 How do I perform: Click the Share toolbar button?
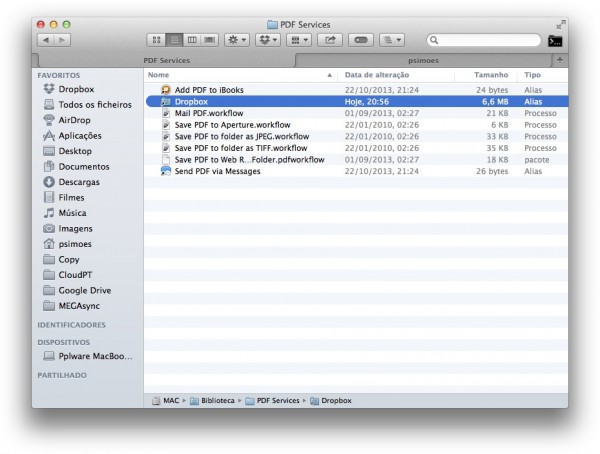tap(330, 40)
